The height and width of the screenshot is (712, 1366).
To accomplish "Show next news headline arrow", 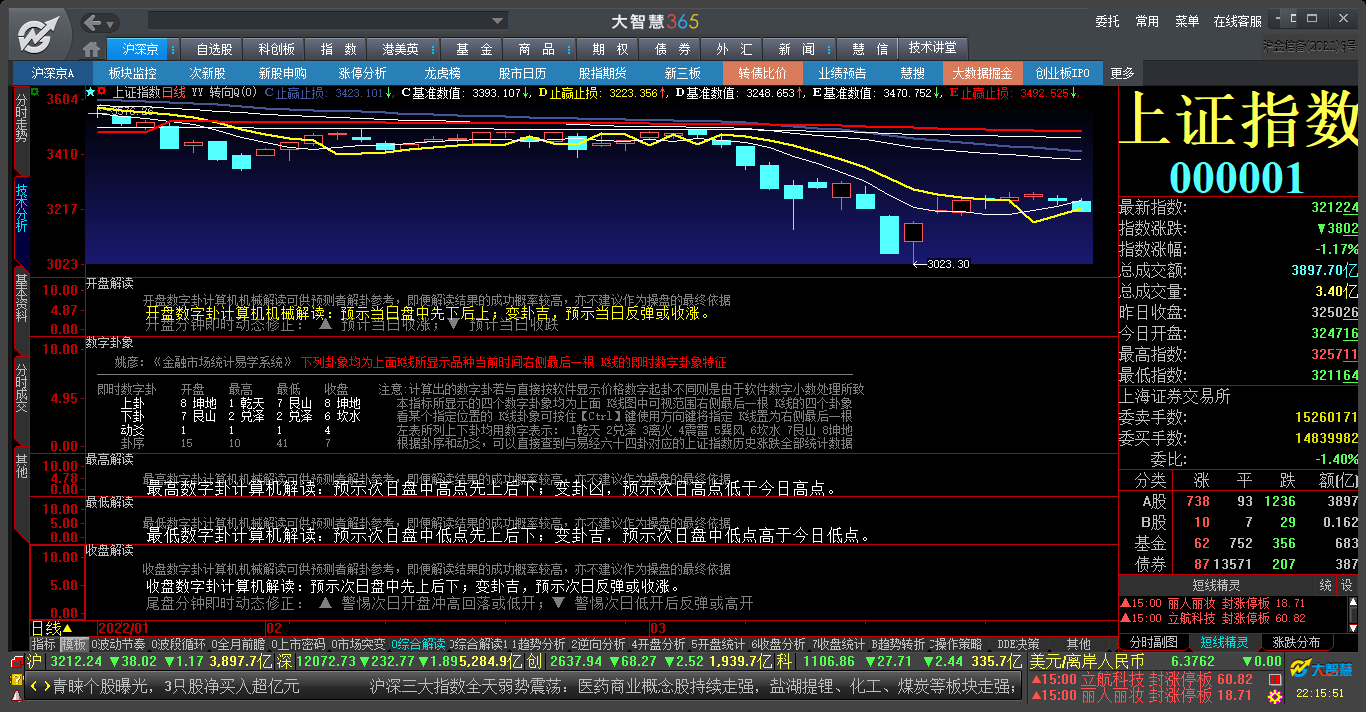I will [x=46, y=686].
